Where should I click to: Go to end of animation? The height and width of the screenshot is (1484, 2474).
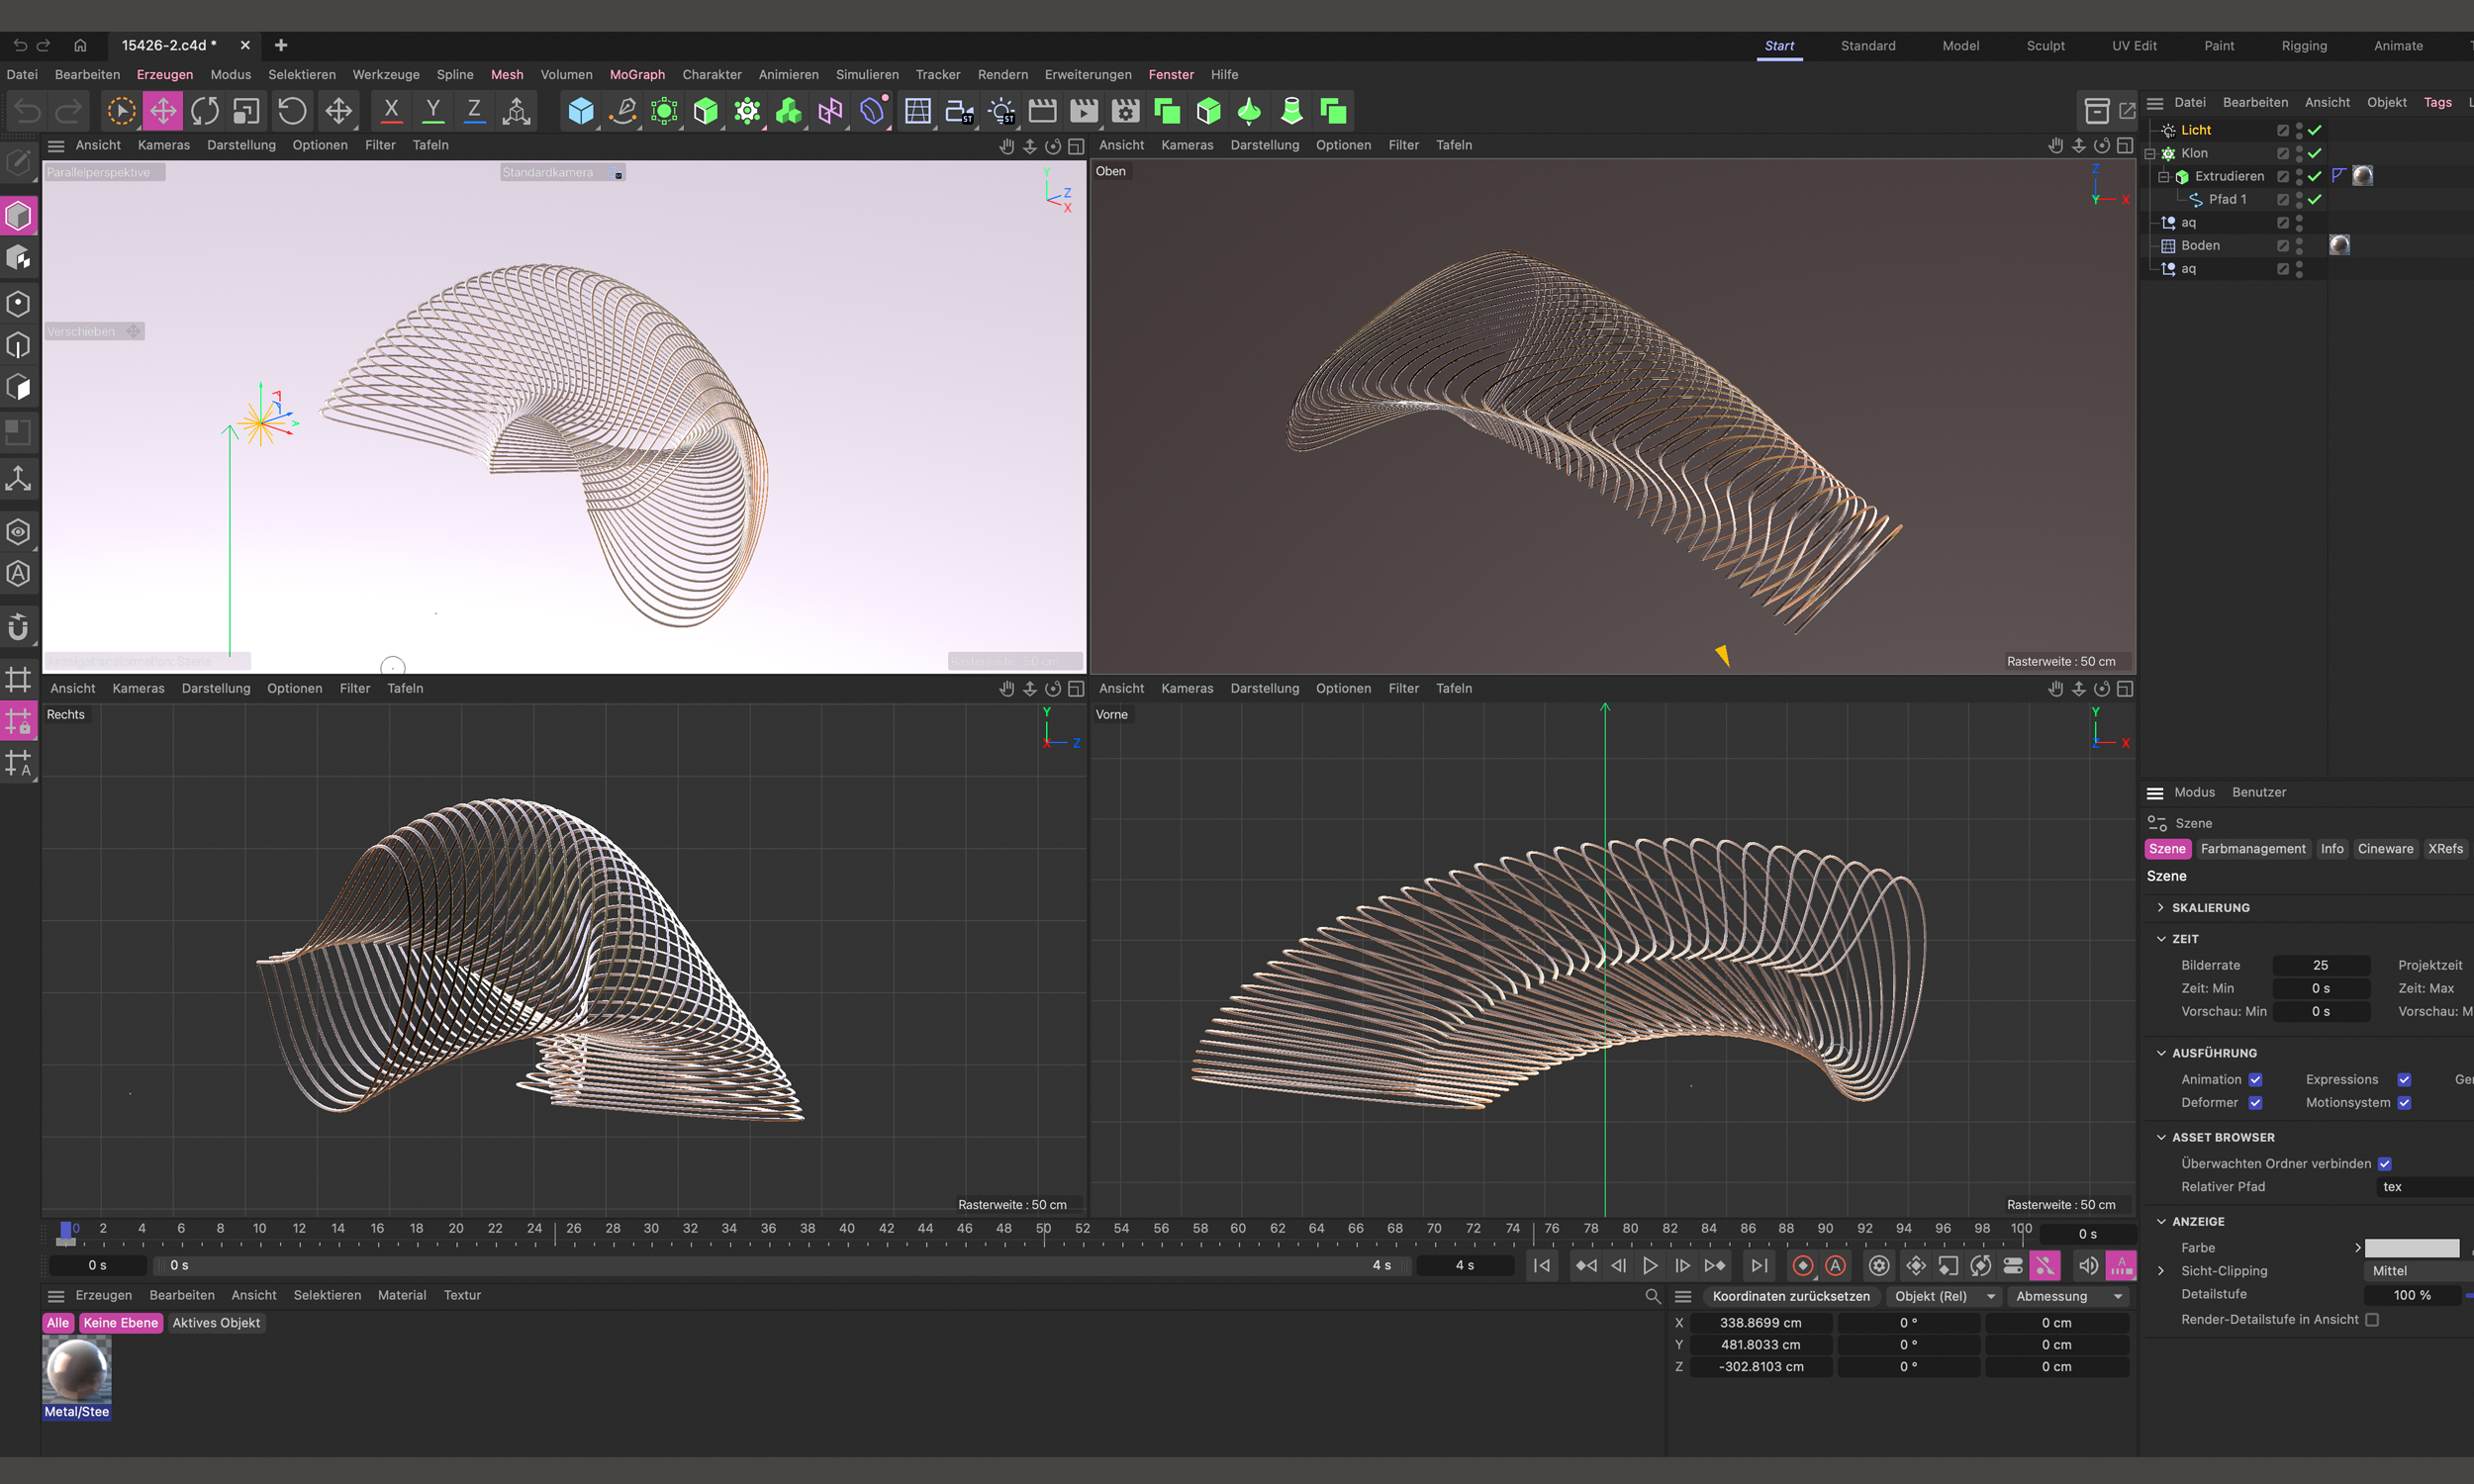[x=1759, y=1266]
